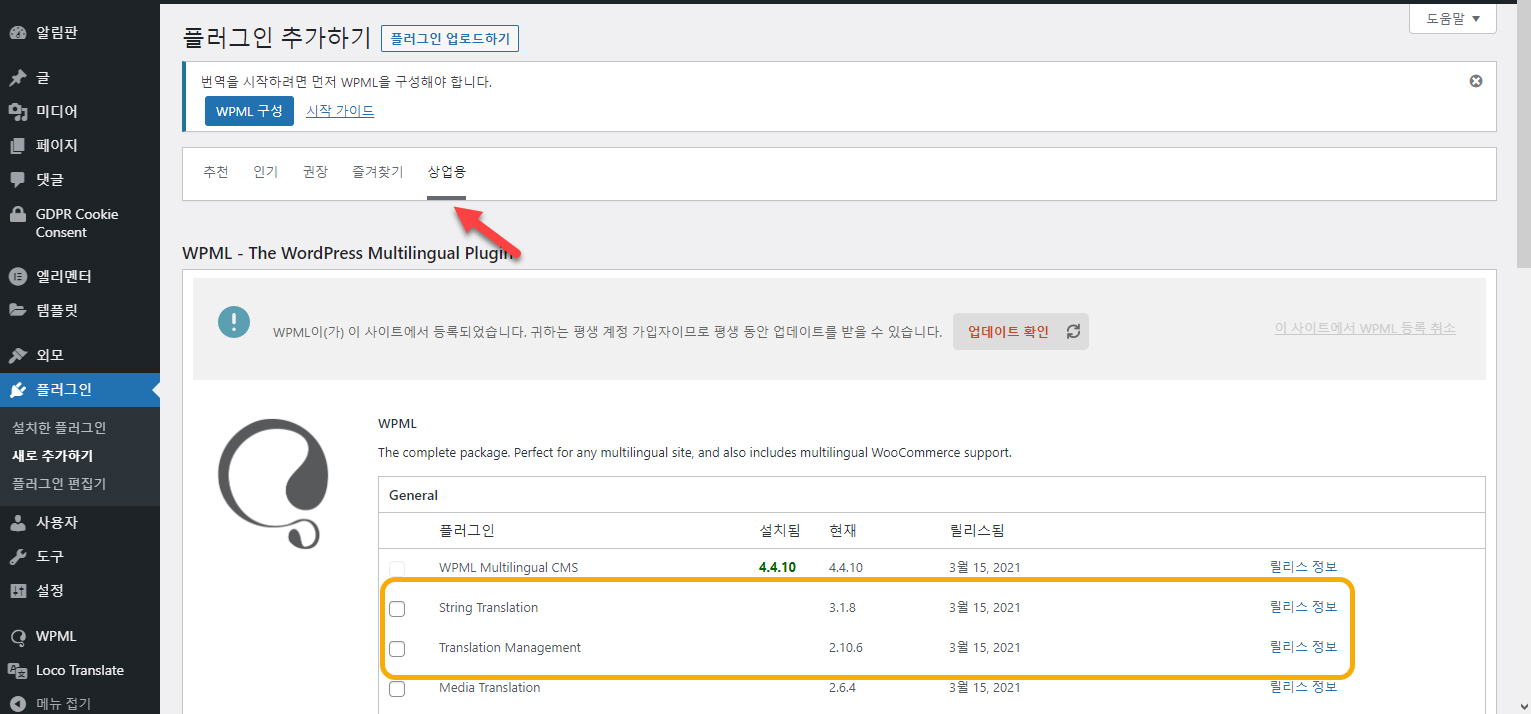Switch to the 권장 tab
The height and width of the screenshot is (714, 1531).
click(x=315, y=172)
